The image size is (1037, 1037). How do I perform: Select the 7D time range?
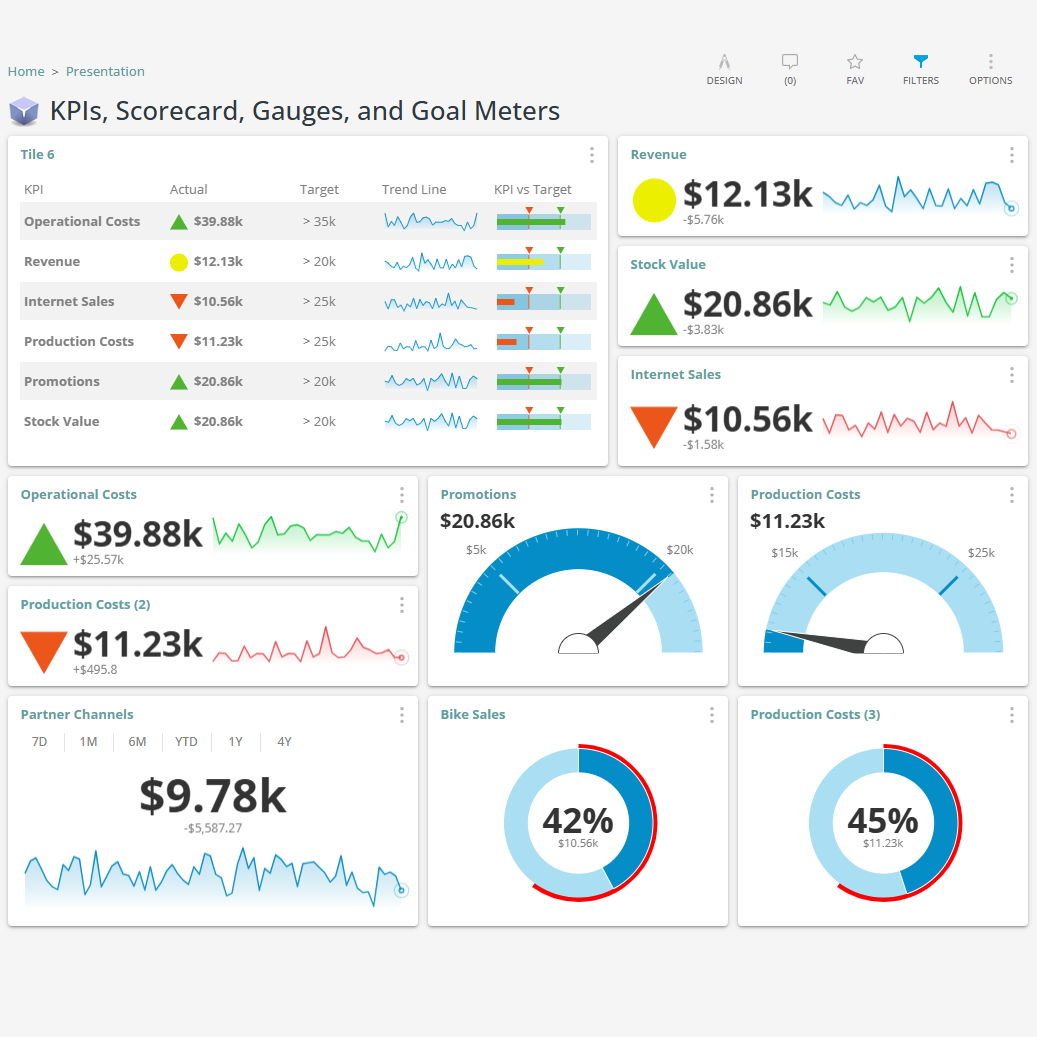point(40,742)
